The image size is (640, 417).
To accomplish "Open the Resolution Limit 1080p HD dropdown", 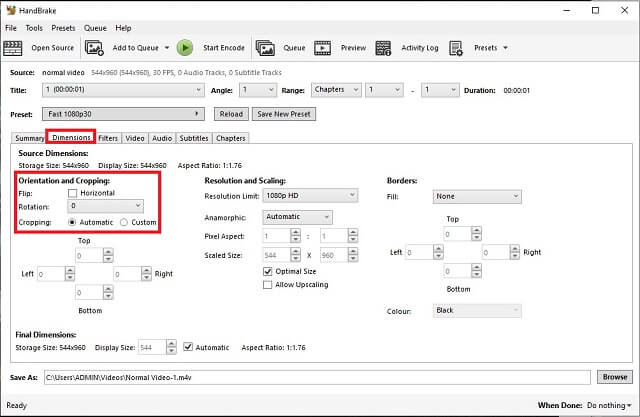I will (x=310, y=196).
